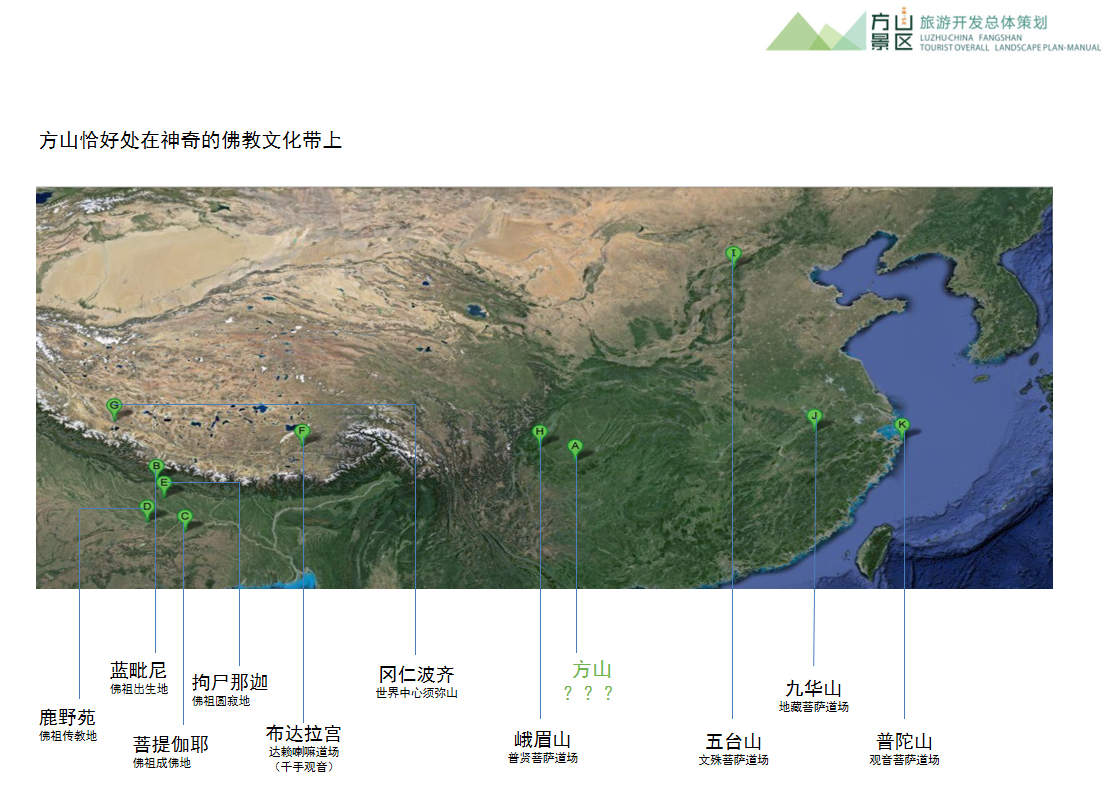Select the green map pin labeled B
The height and width of the screenshot is (793, 1110).
(156, 466)
